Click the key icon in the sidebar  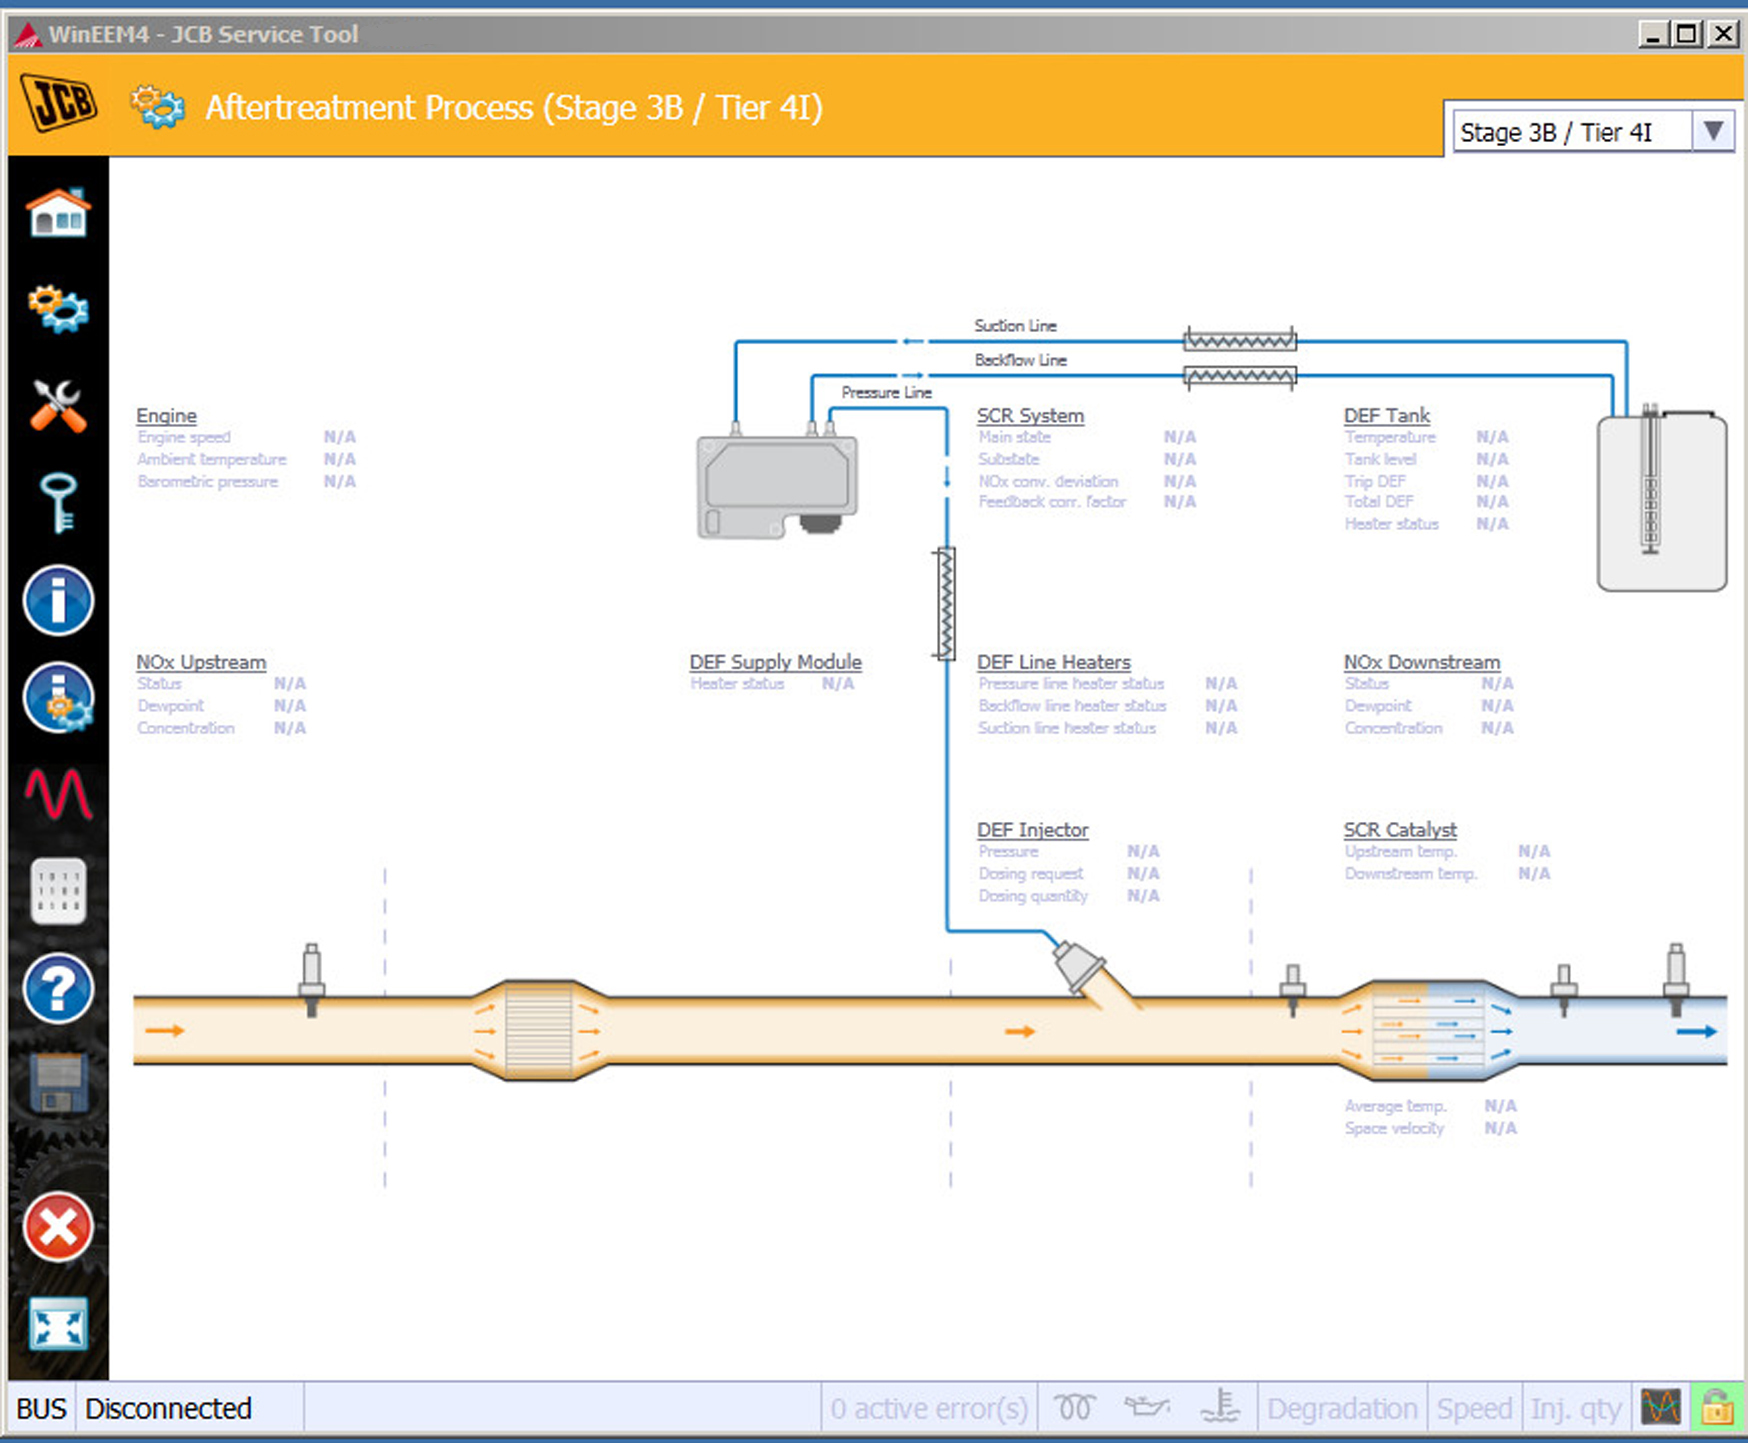[x=58, y=503]
